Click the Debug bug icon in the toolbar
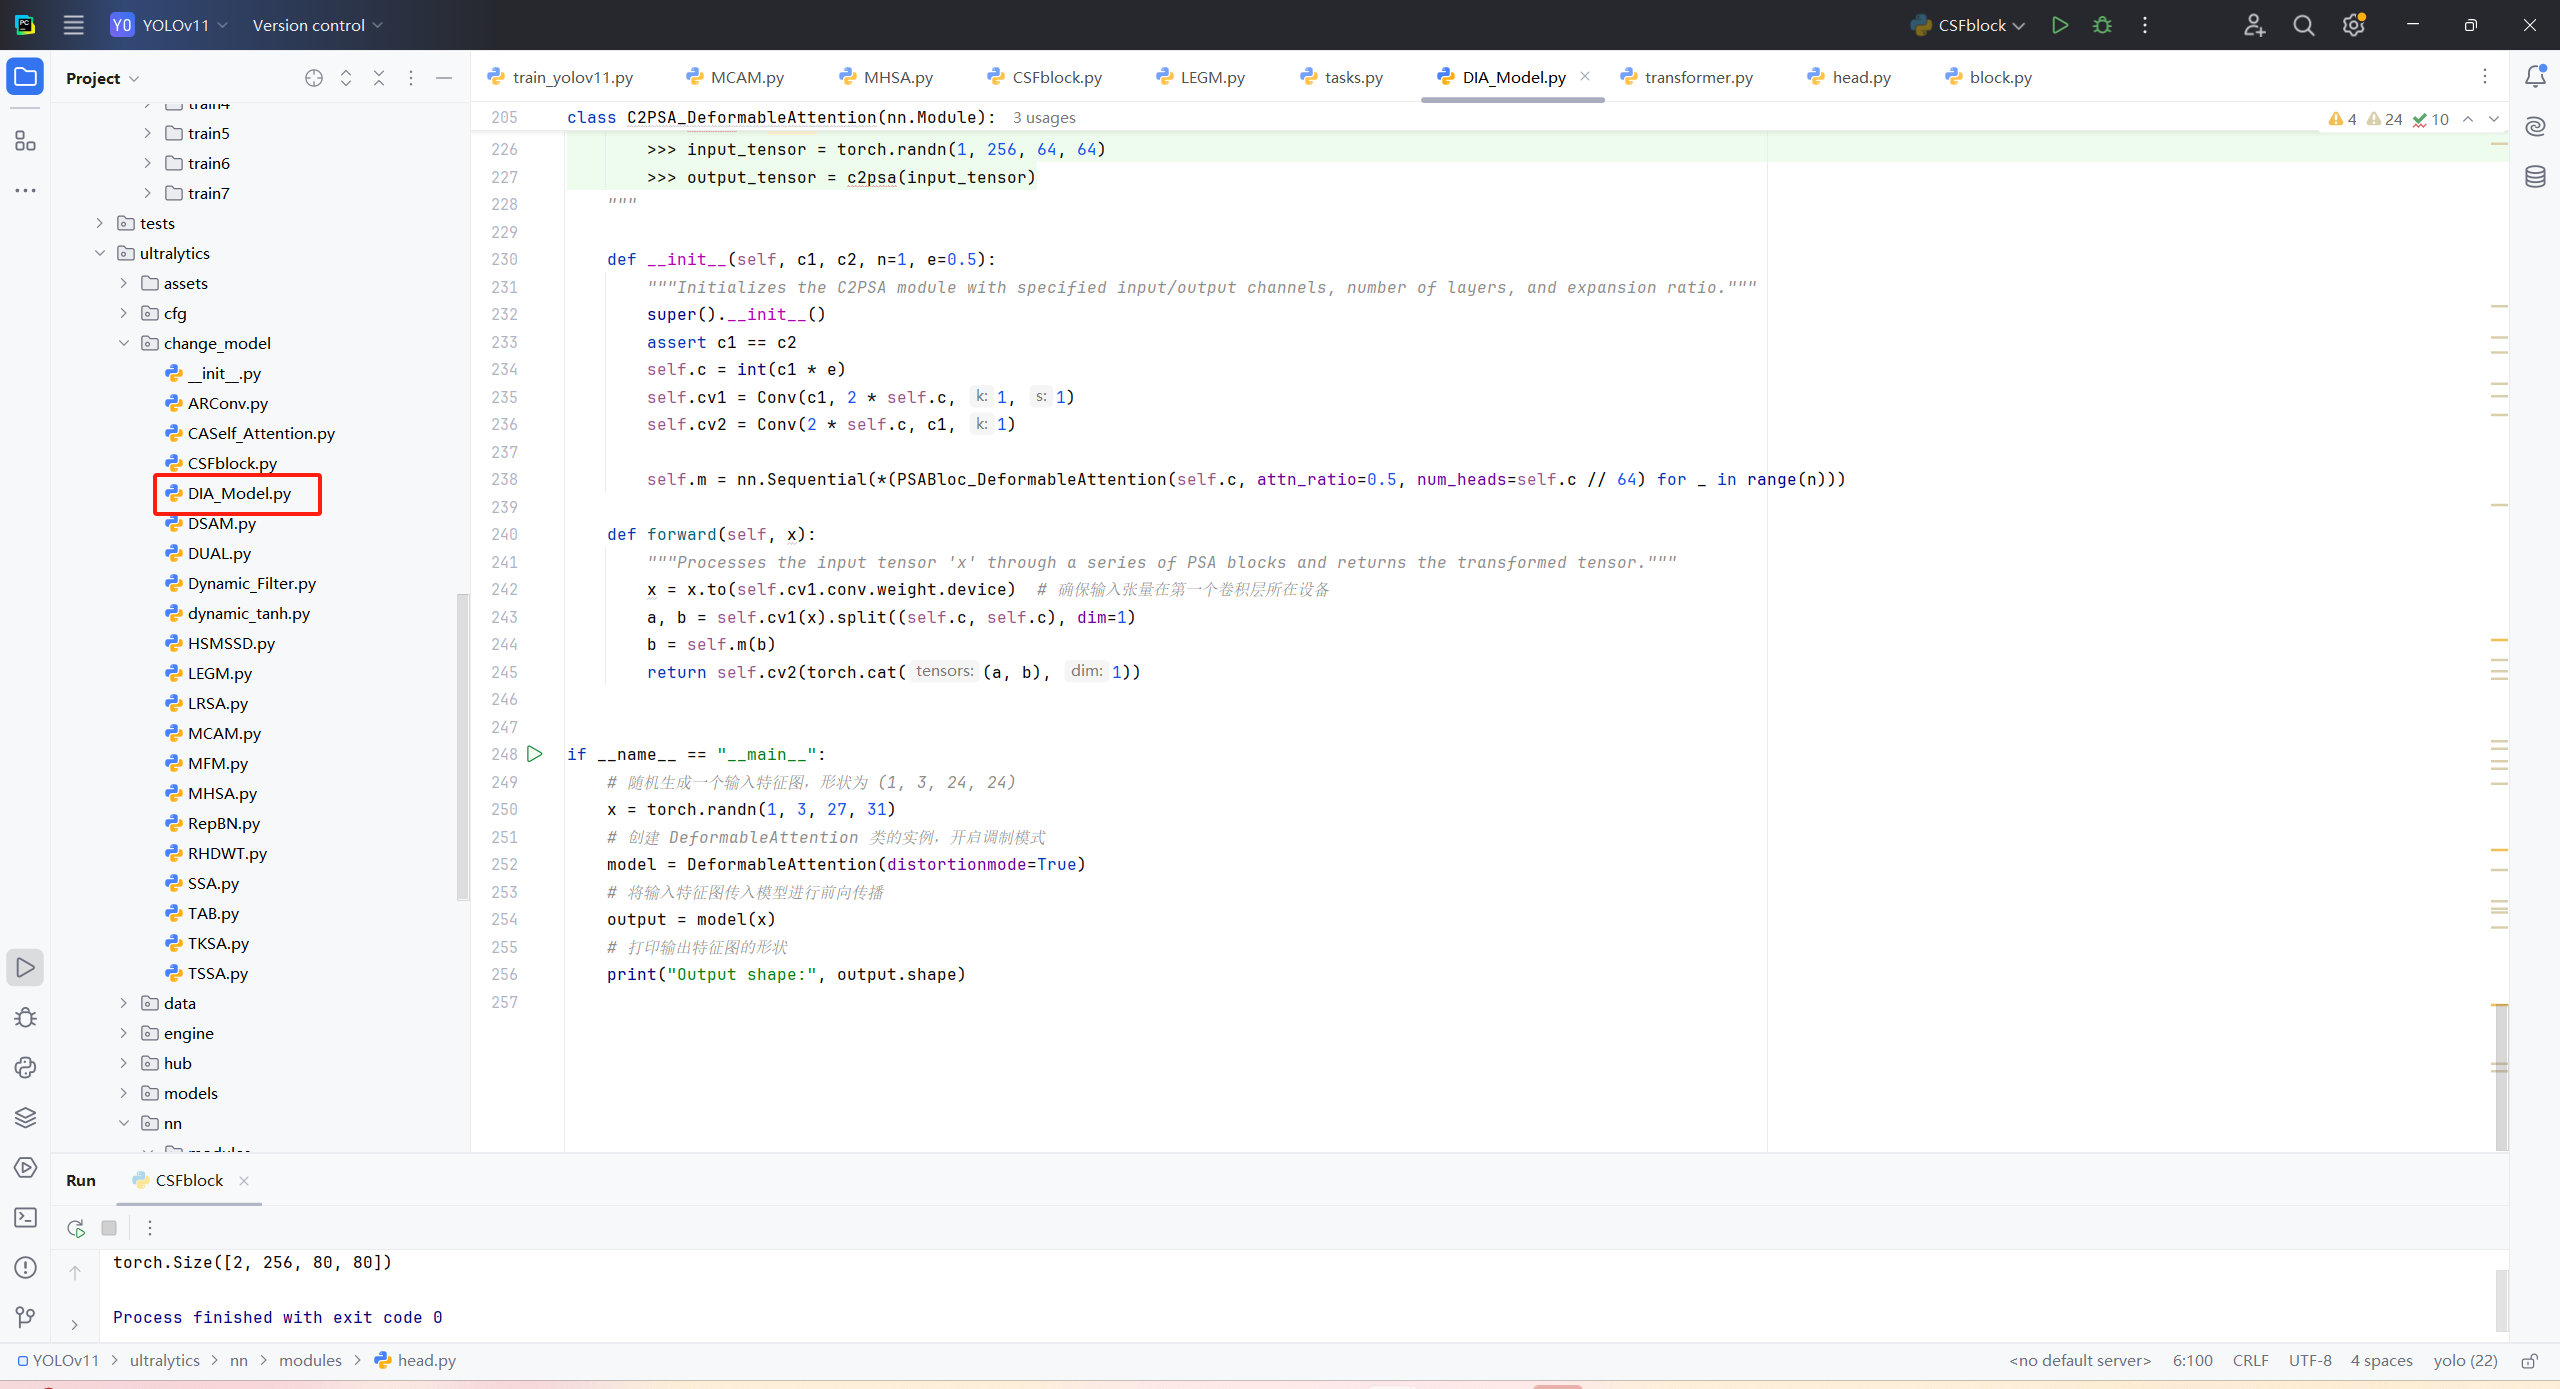Screen dimensions: 2560x1389 point(2102,25)
